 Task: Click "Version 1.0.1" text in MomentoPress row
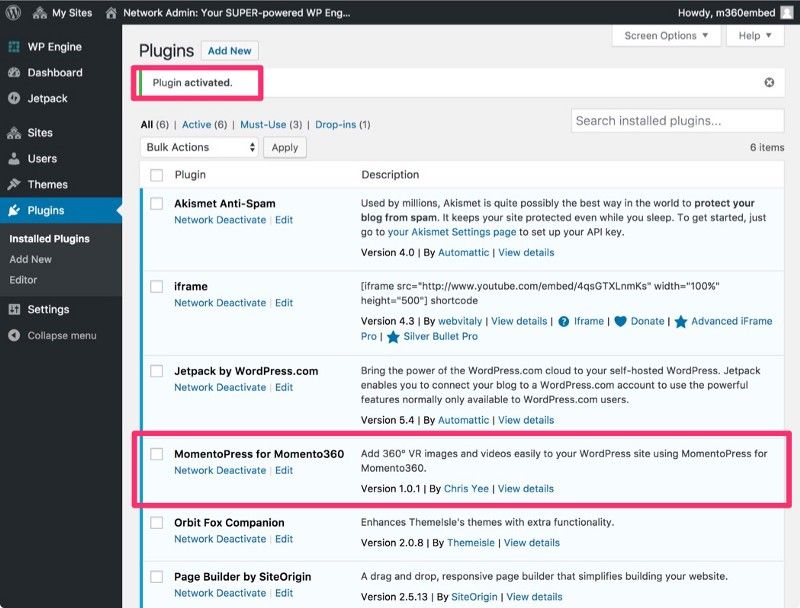390,489
